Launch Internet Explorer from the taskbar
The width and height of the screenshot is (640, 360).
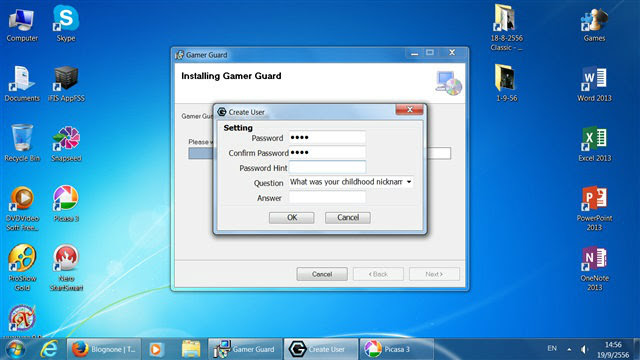pyautogui.click(x=49, y=349)
